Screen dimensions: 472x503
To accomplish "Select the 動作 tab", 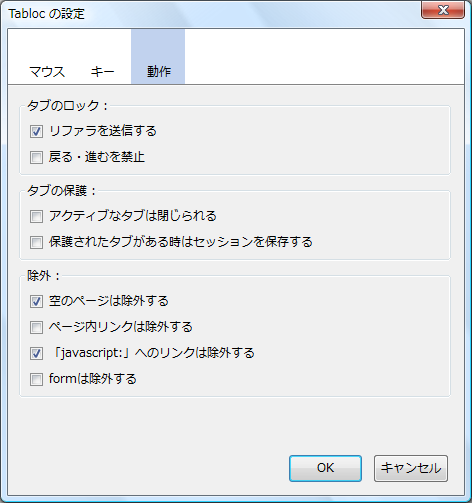I will tap(158, 57).
